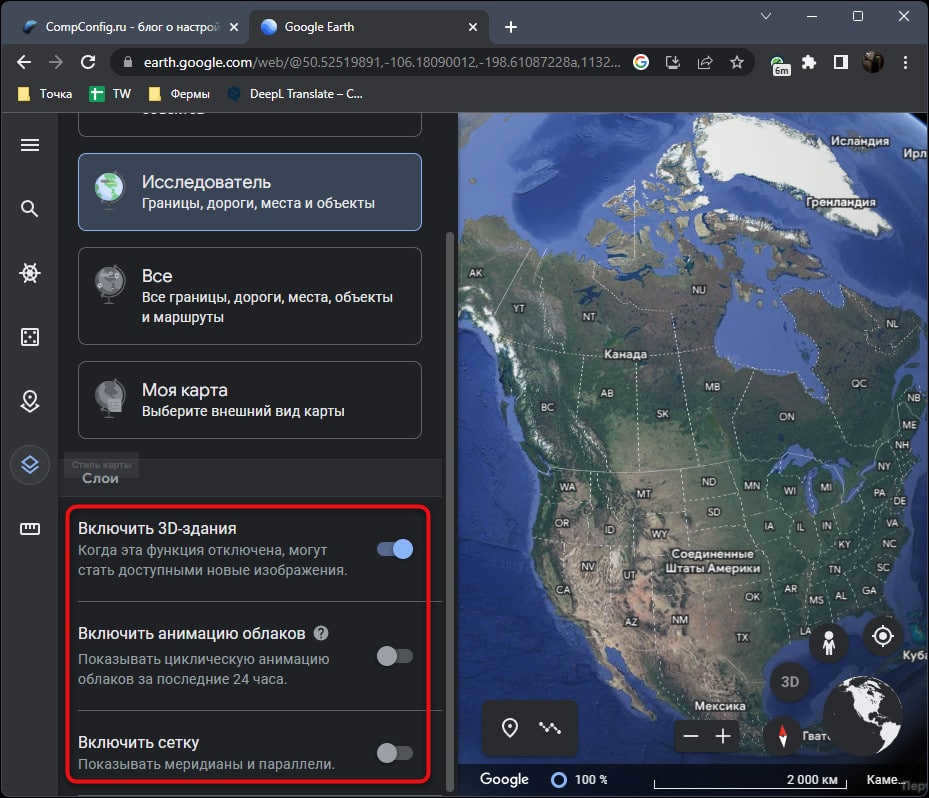Viewport: 929px width, 798px height.
Task: Reload the current page
Action: (x=88, y=62)
